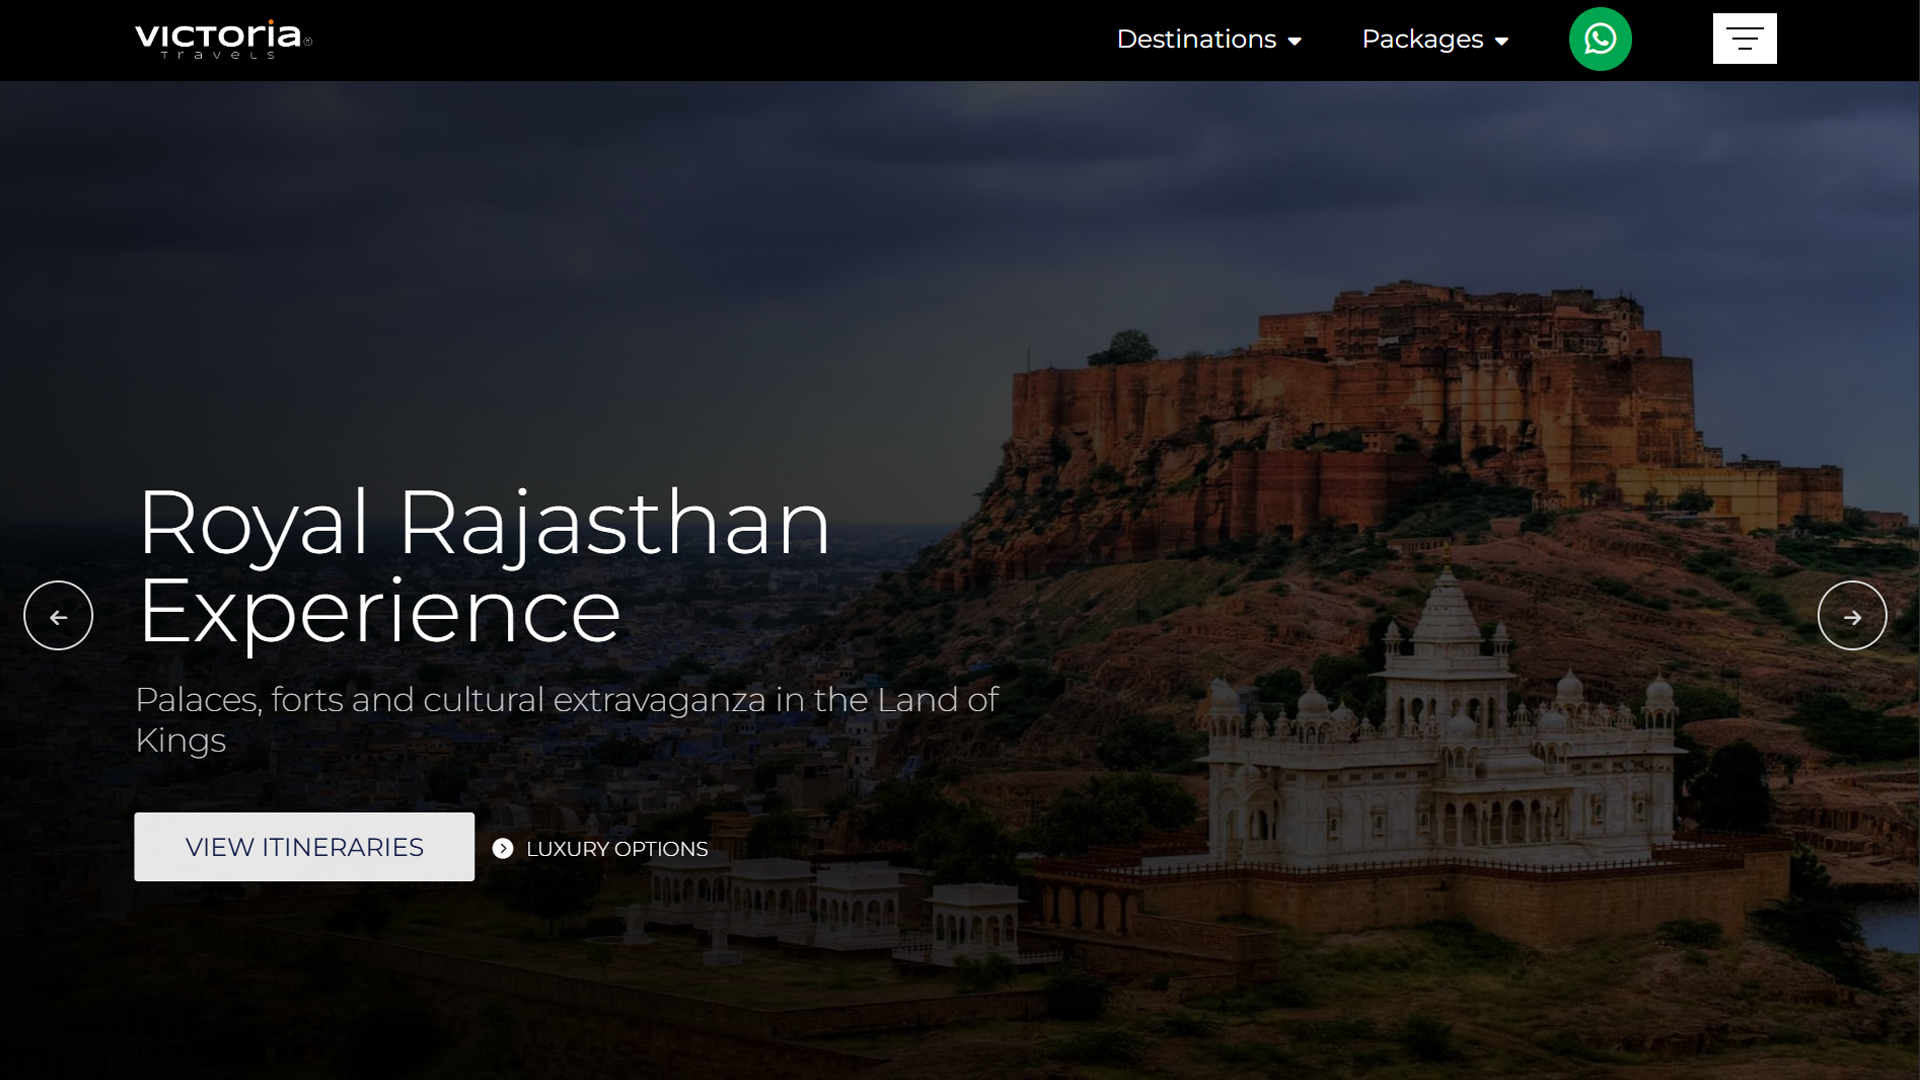Click the Victoria Travels logo

(x=222, y=39)
